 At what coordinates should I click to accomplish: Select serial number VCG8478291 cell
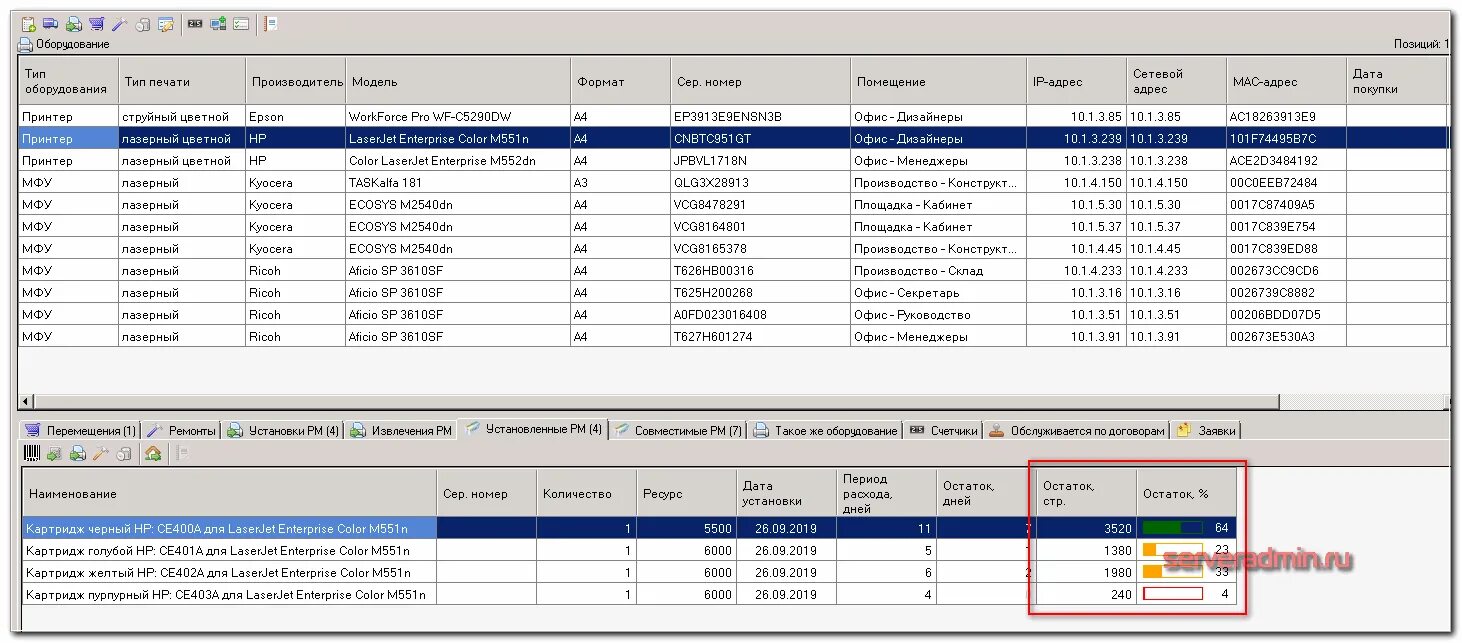[761, 204]
